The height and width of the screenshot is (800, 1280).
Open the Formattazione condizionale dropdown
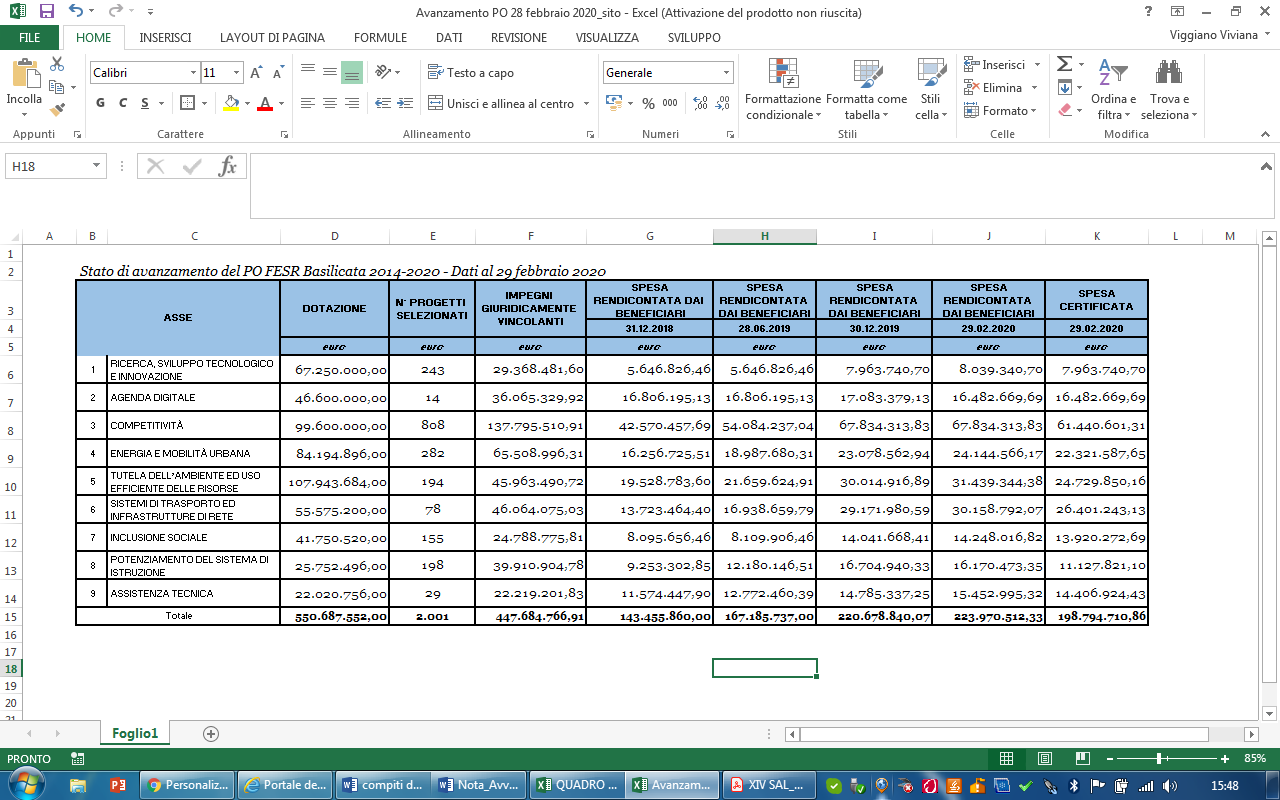(x=782, y=90)
